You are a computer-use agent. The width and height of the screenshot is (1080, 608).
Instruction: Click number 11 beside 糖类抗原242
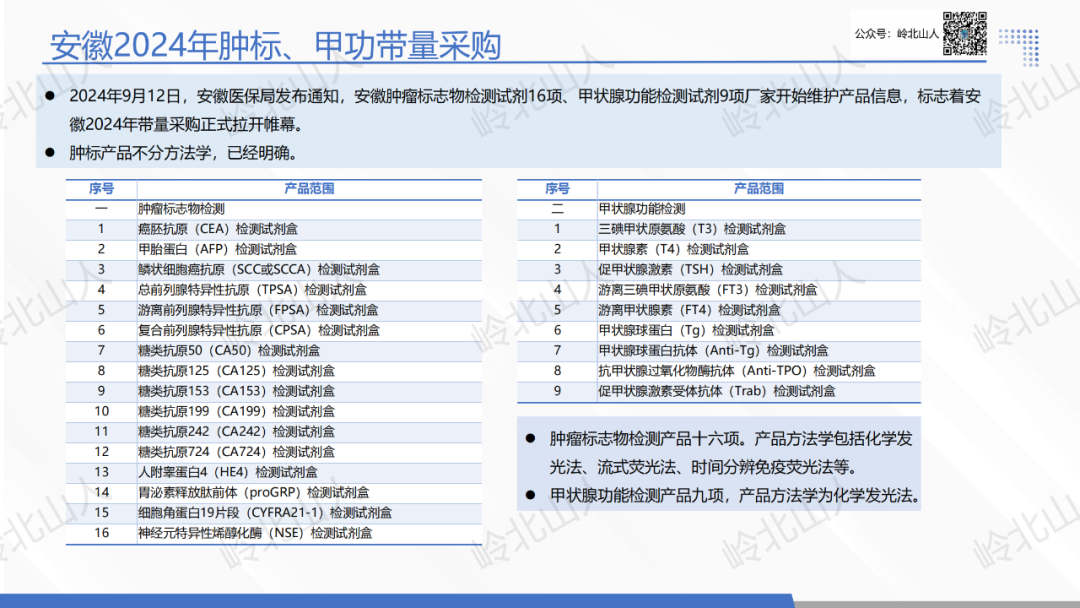101,432
